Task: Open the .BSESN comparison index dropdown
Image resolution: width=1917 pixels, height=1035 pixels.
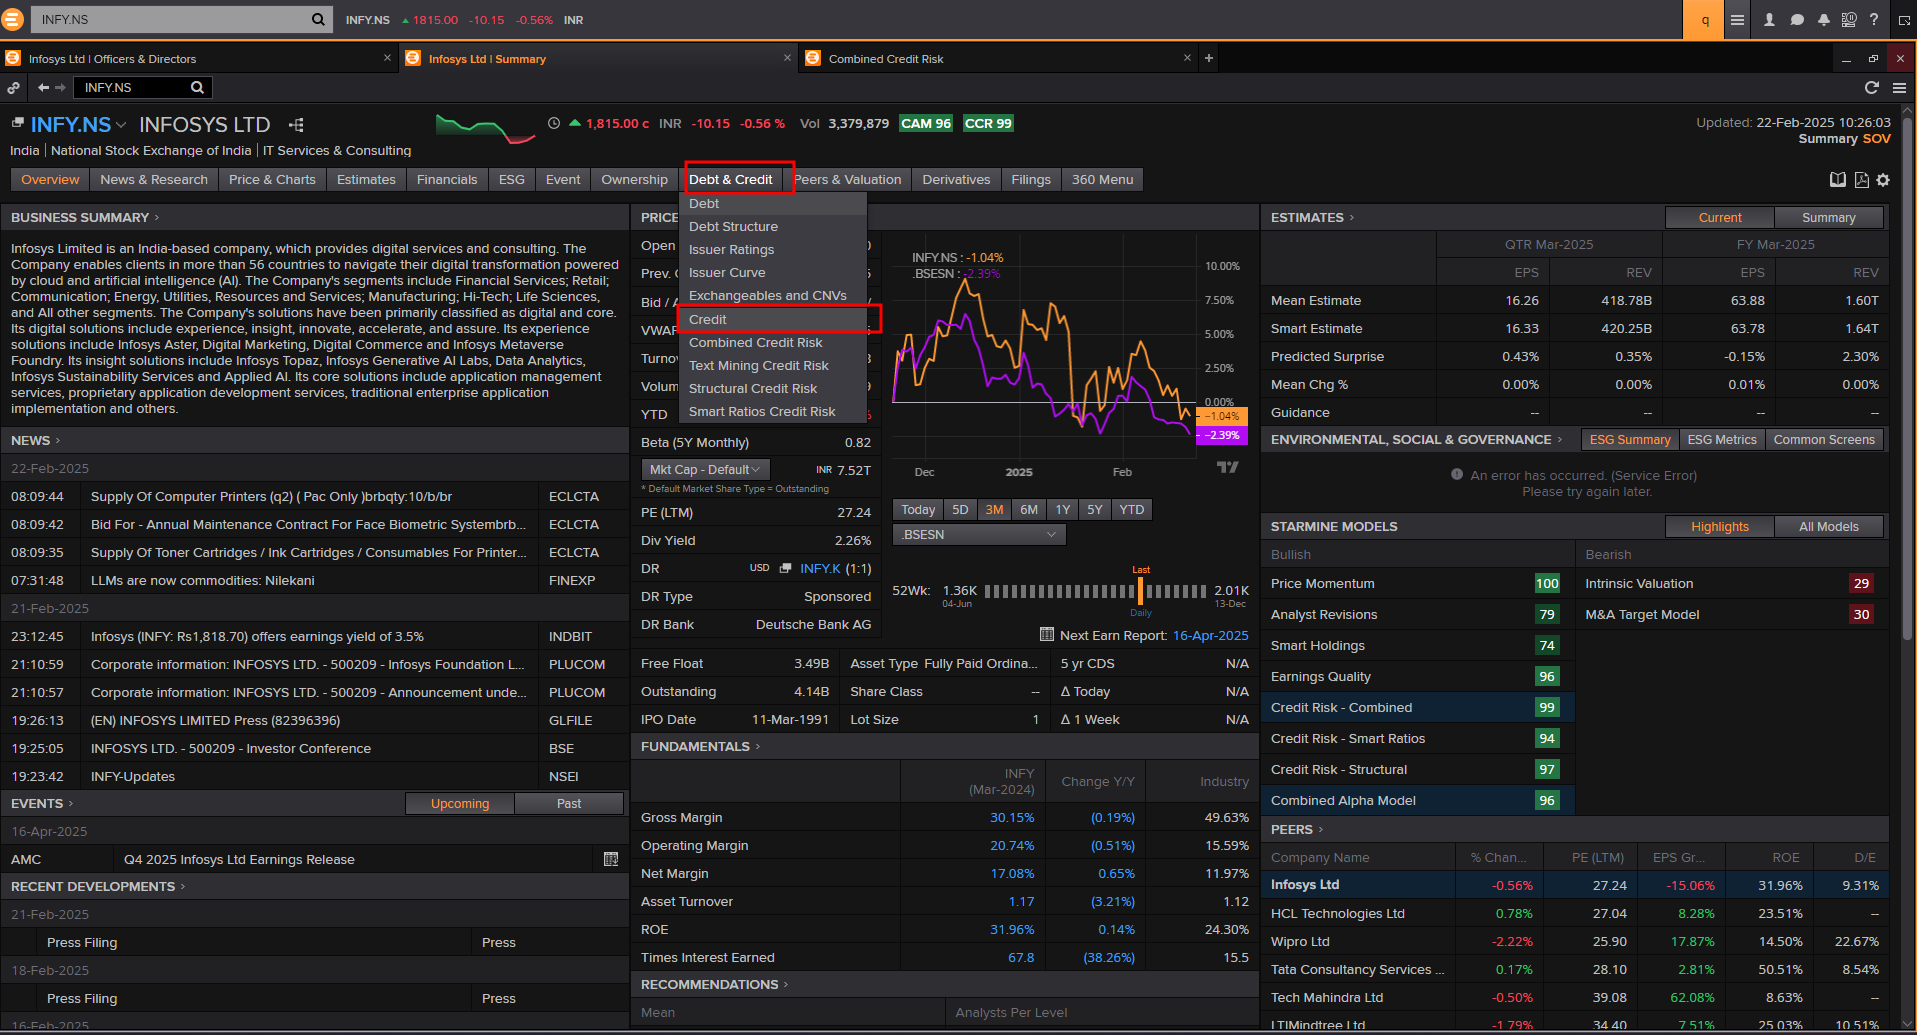Action: [978, 535]
